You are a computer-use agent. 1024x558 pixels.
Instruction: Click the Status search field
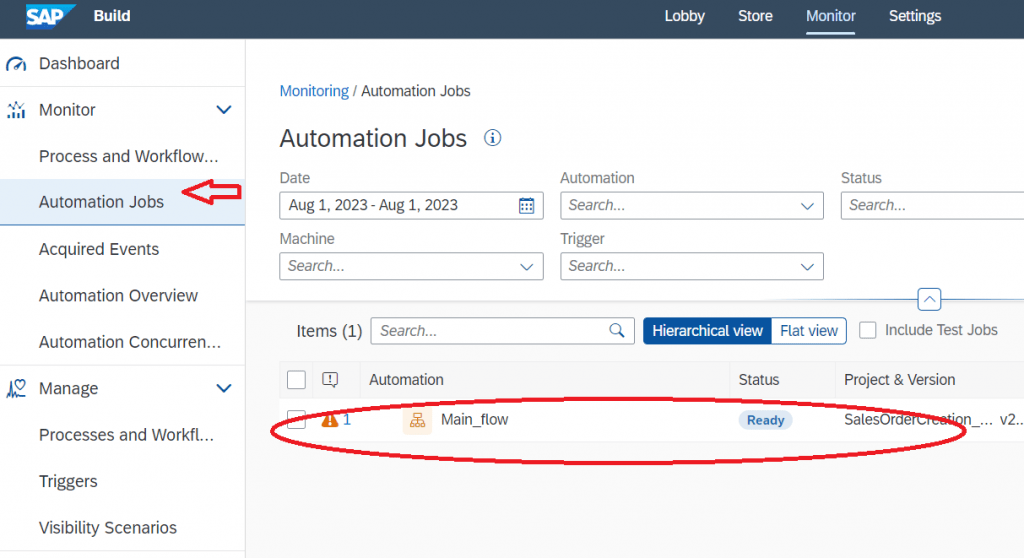(x=933, y=206)
